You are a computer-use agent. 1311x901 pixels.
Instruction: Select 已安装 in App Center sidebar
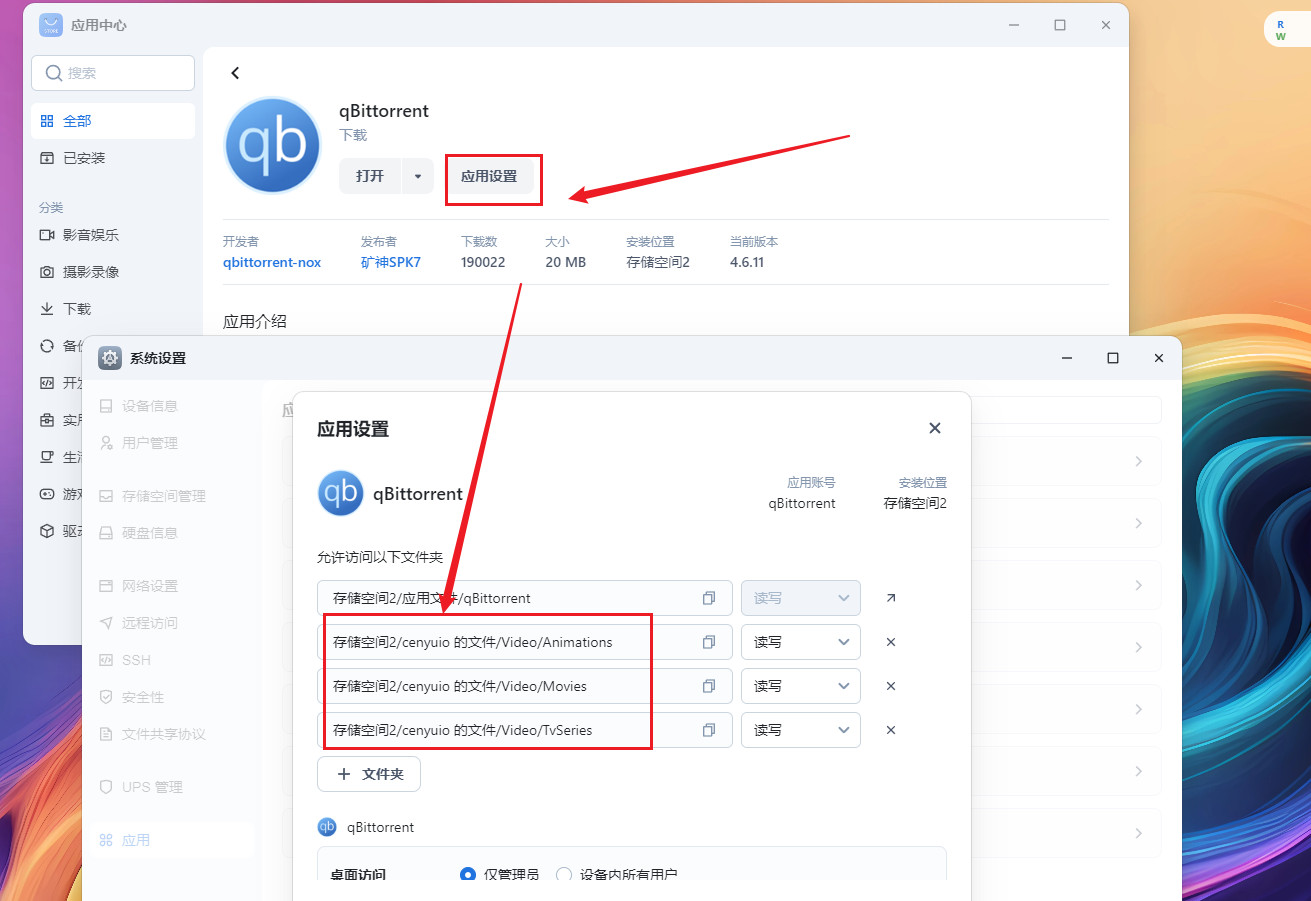pyautogui.click(x=113, y=158)
